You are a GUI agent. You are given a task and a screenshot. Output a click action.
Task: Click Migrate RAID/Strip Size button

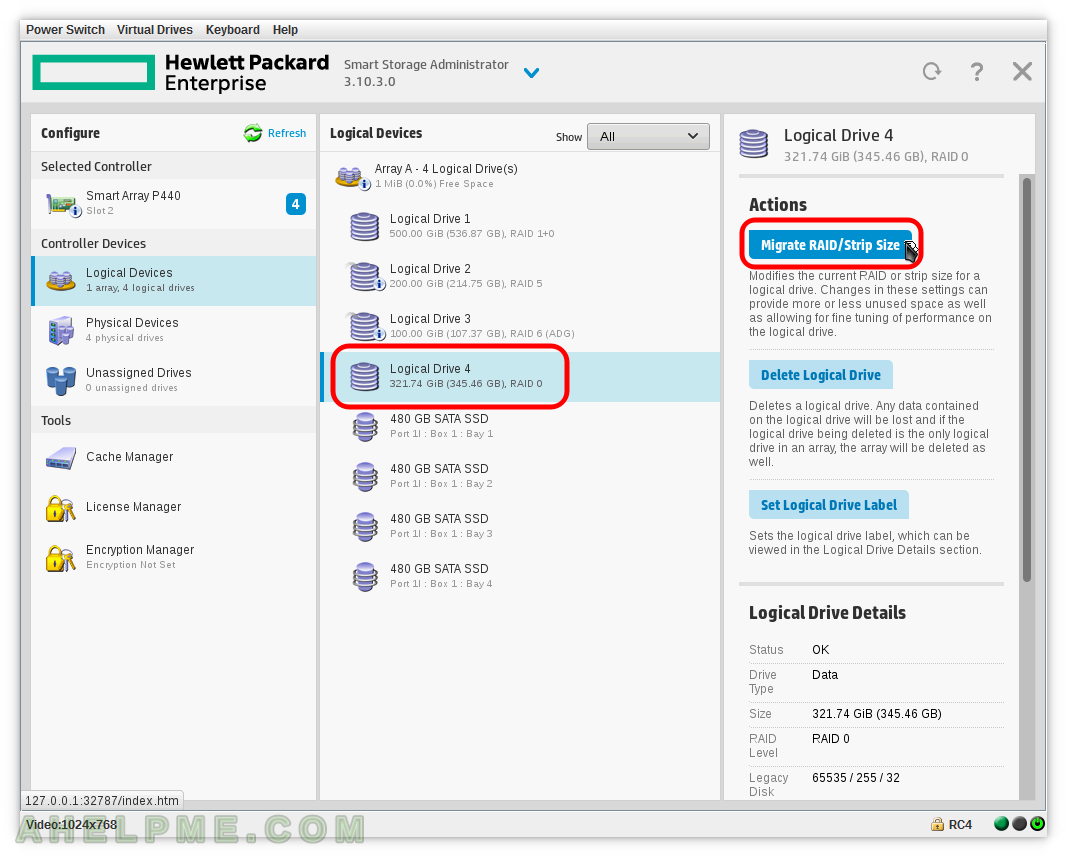click(830, 245)
